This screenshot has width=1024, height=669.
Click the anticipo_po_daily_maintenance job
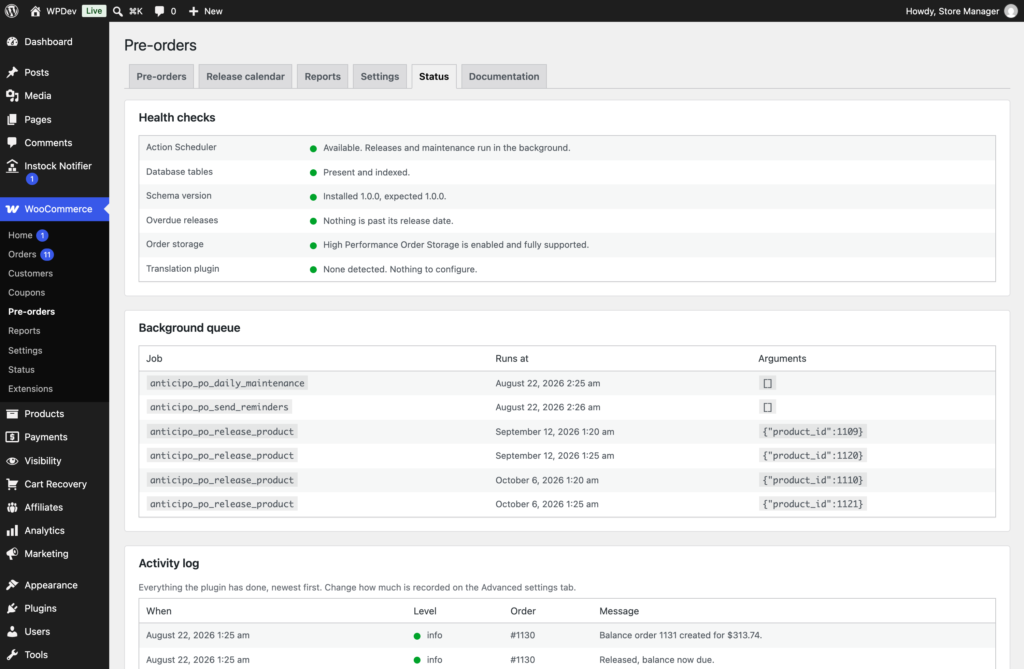(227, 383)
